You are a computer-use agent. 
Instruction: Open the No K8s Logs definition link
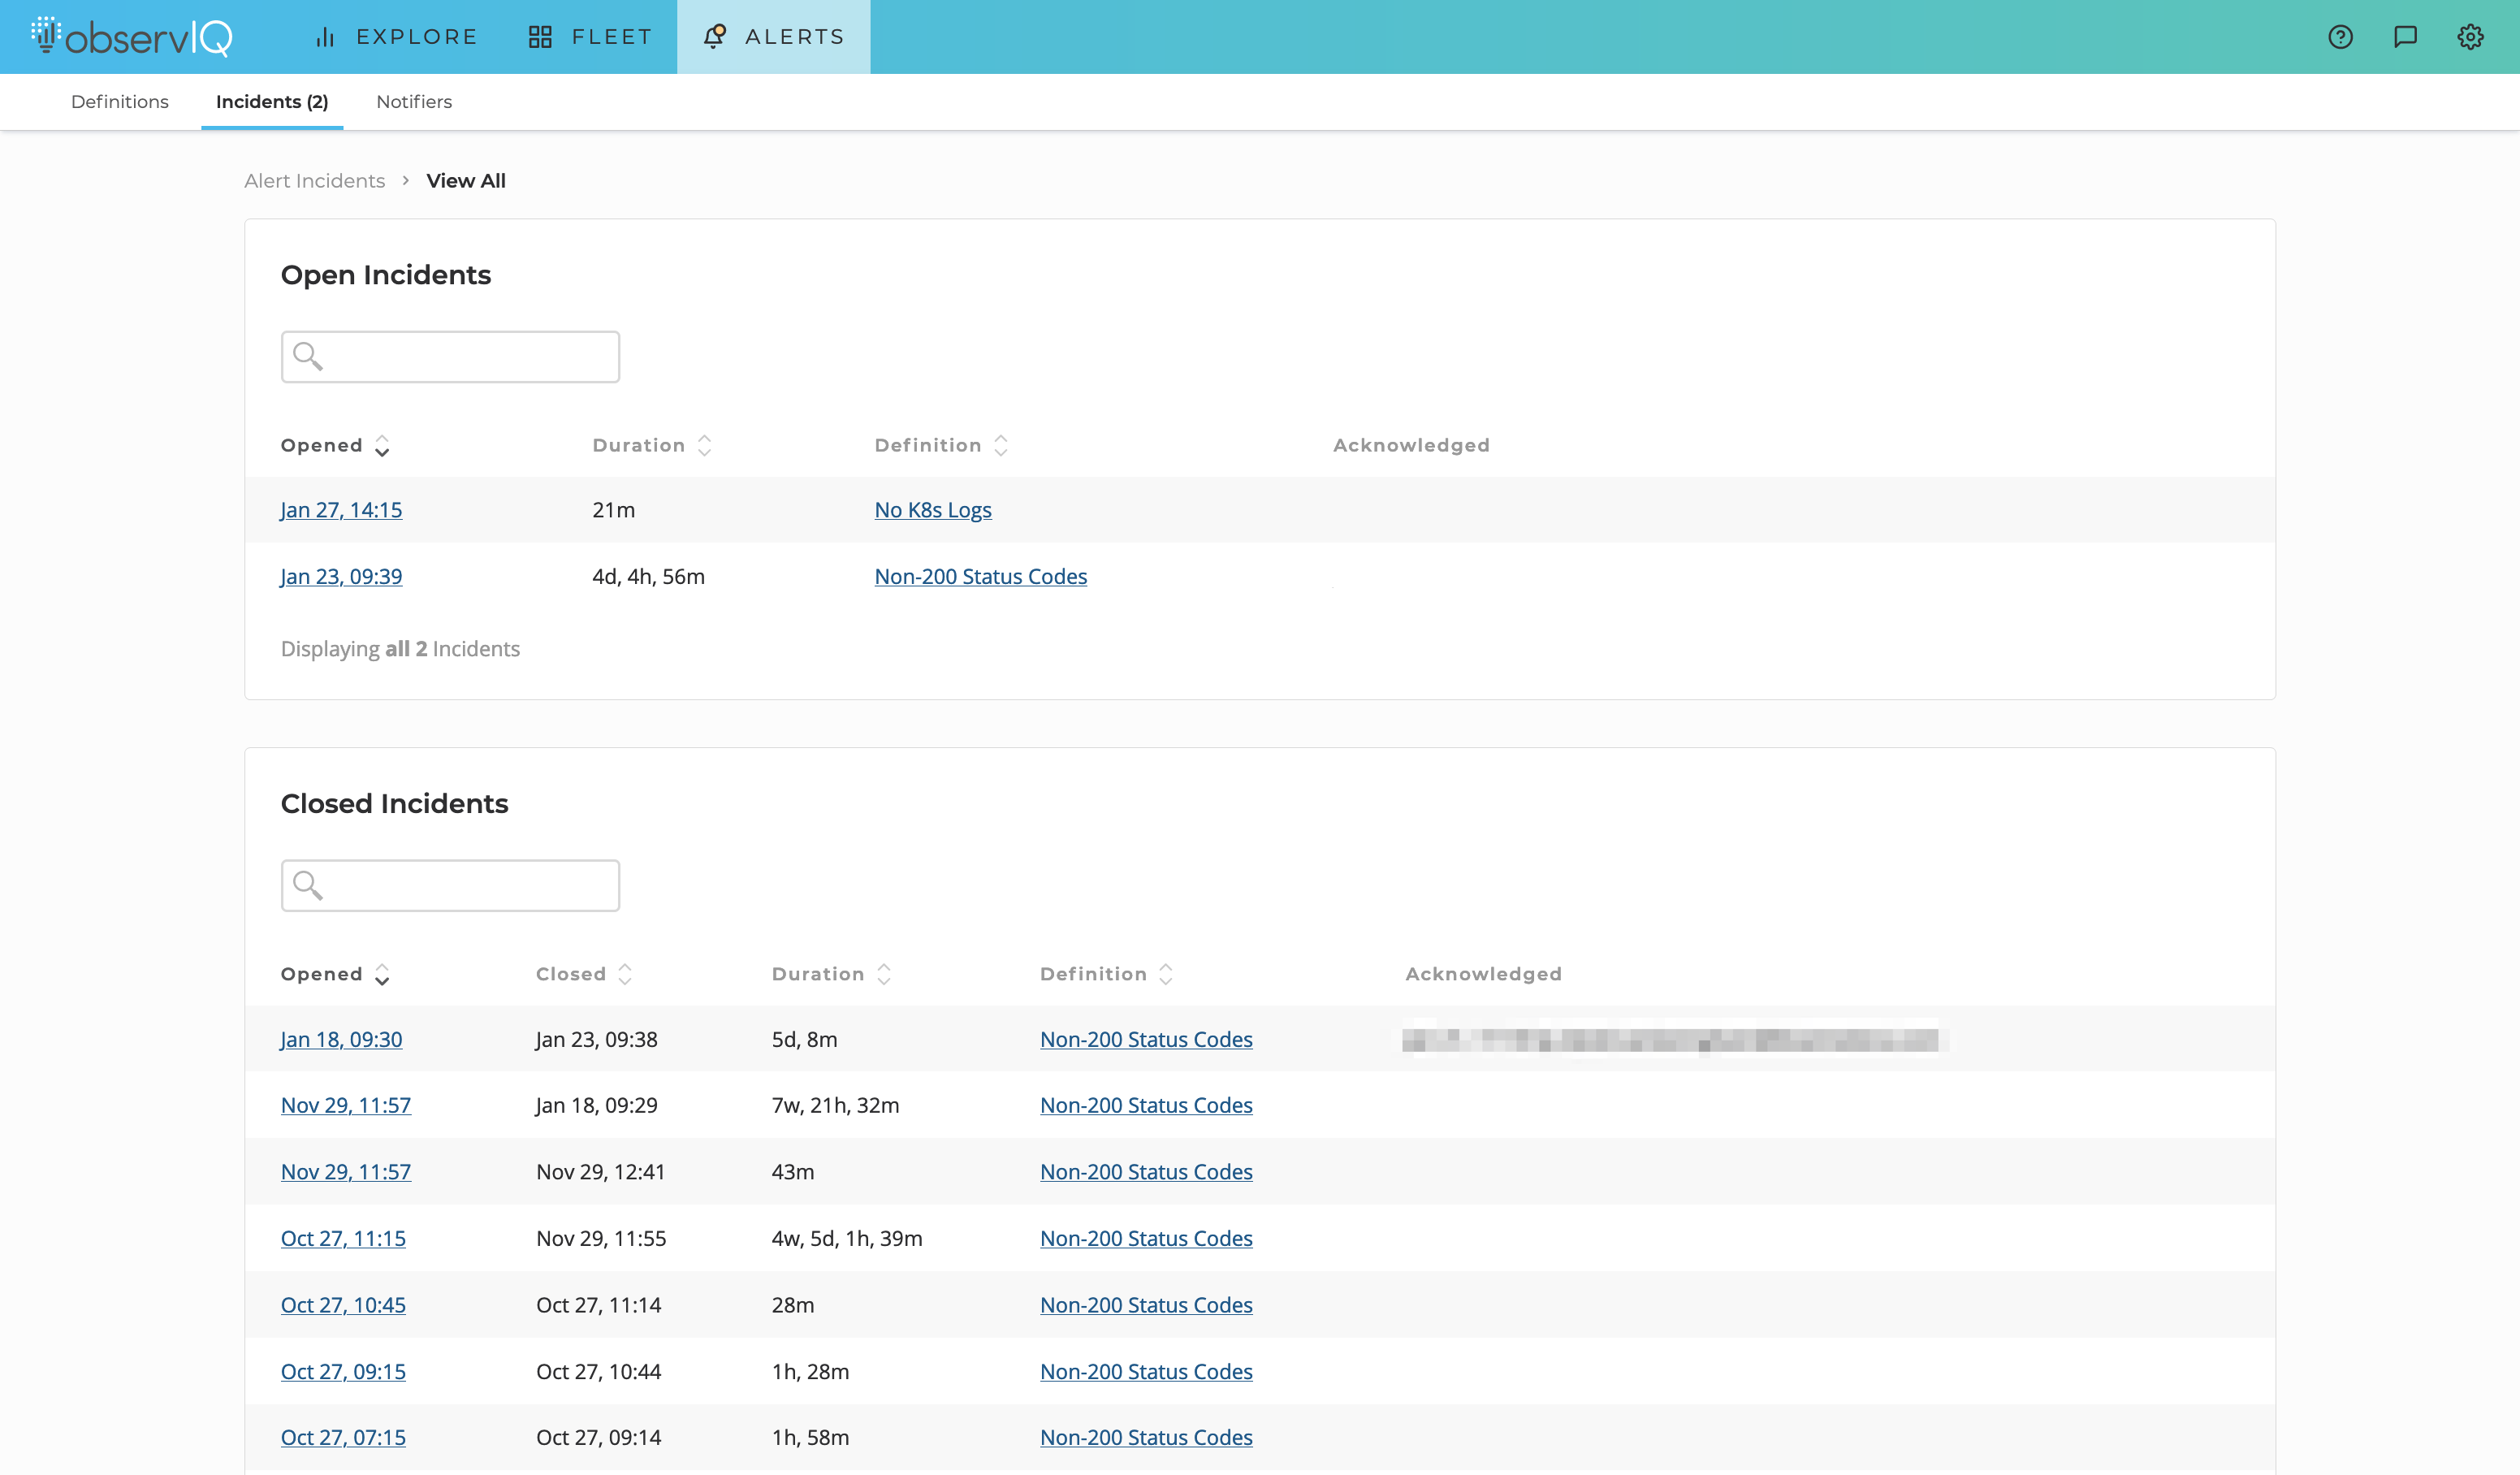(932, 510)
